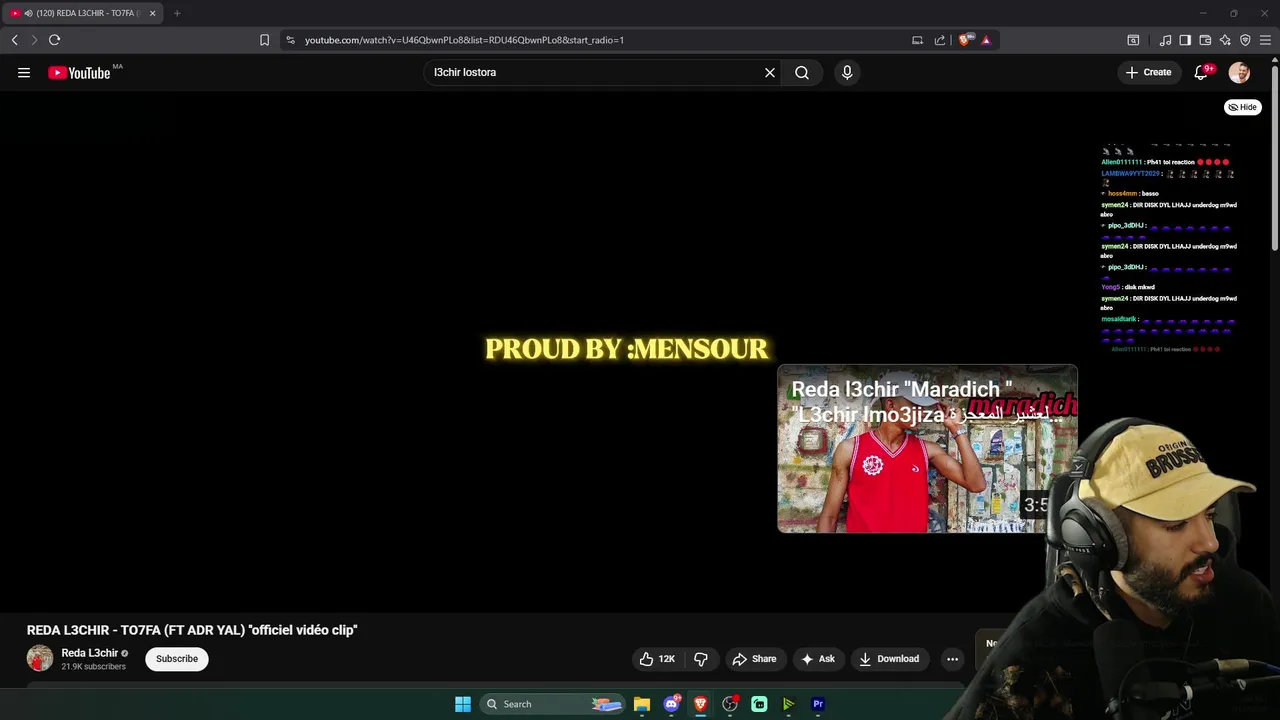Screen dimensions: 1280x720
Task: Open the Windows taskbar Search box
Action: coord(553,704)
